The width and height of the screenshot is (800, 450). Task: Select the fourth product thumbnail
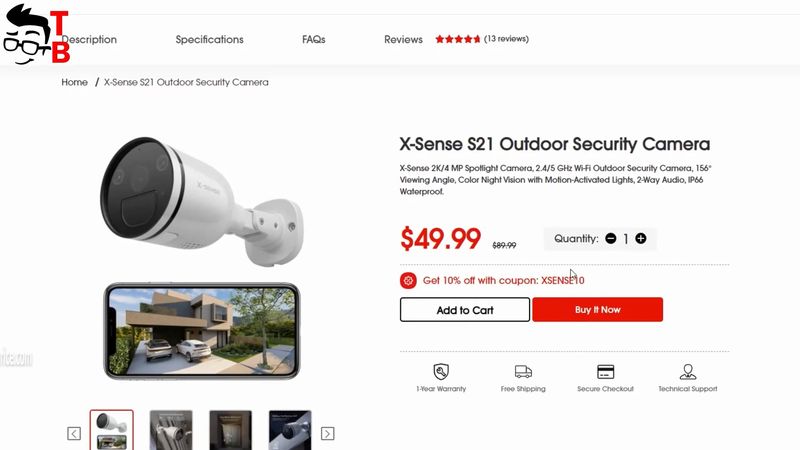tap(290, 430)
